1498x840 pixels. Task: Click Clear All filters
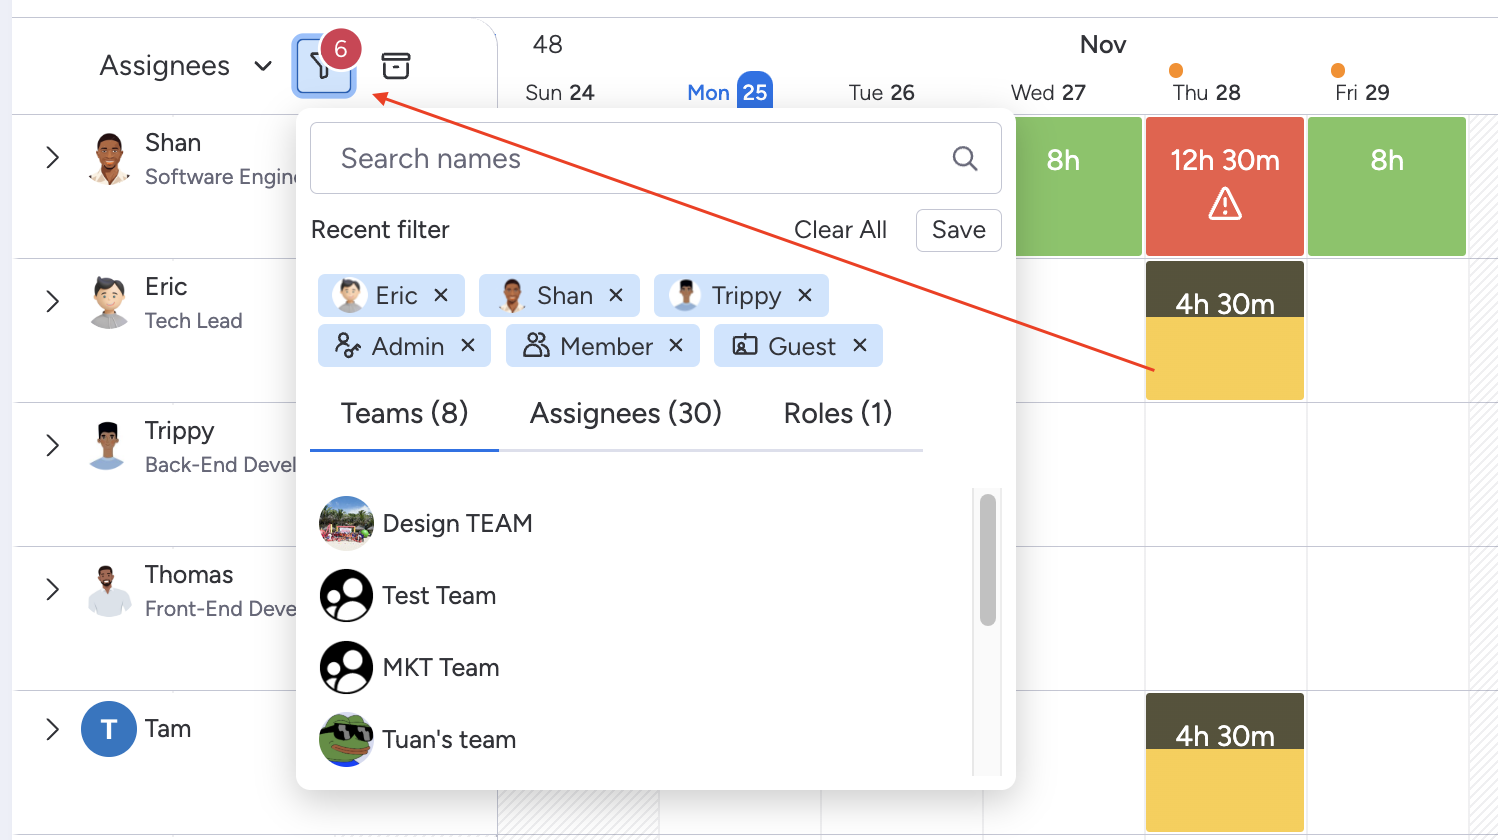click(x=840, y=230)
